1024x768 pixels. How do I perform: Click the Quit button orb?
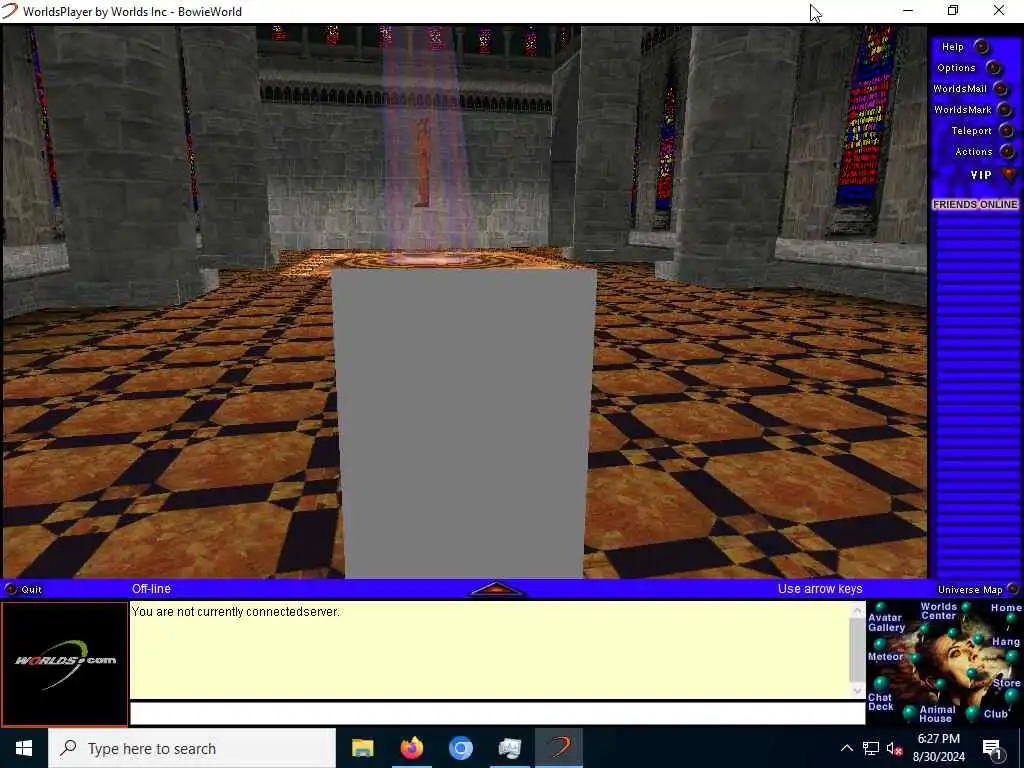click(10, 589)
